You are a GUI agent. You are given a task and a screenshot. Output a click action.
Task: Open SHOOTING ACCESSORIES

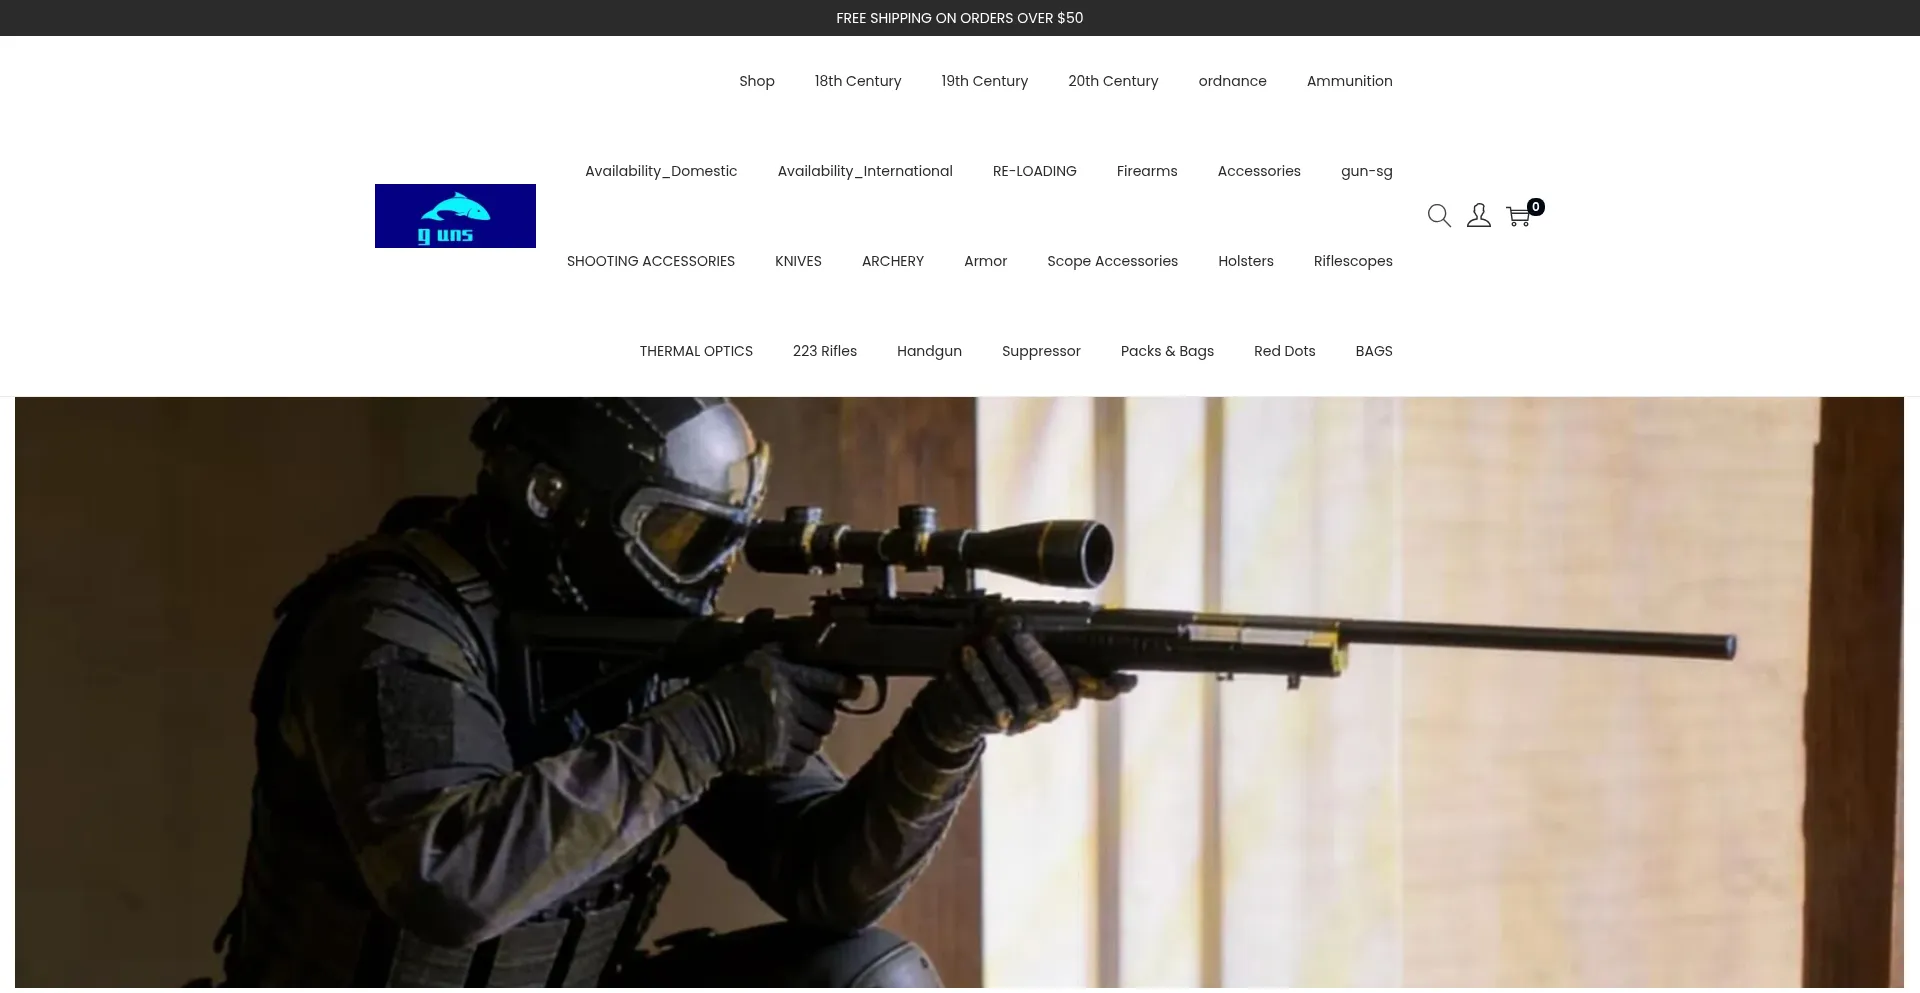(x=650, y=261)
